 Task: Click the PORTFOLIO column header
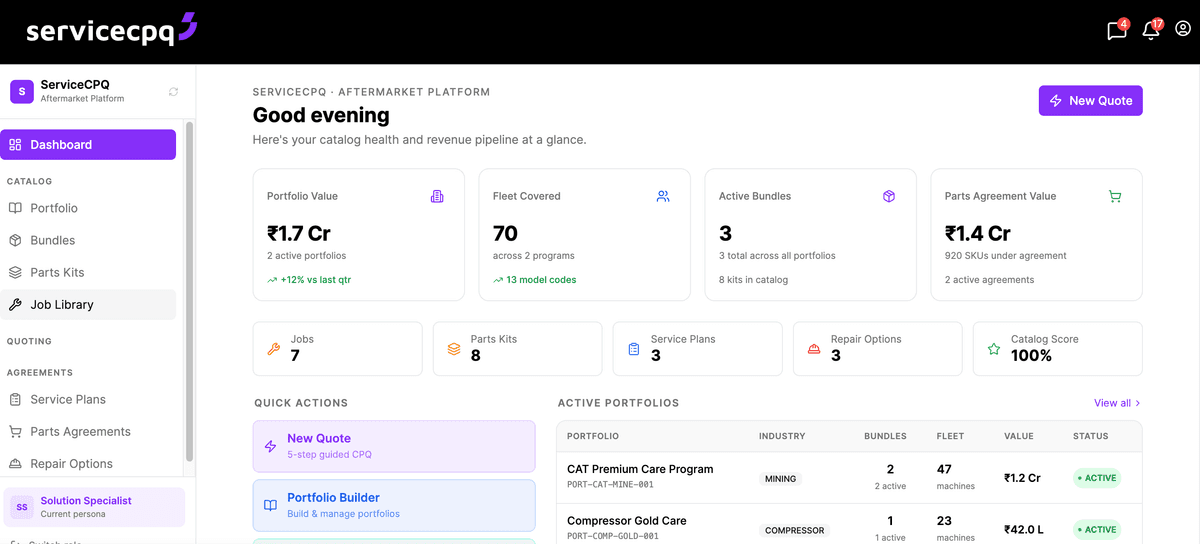(592, 436)
